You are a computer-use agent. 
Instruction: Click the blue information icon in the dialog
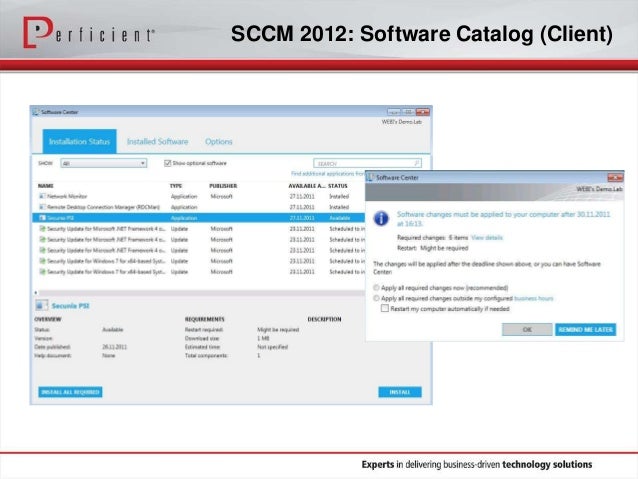381,218
